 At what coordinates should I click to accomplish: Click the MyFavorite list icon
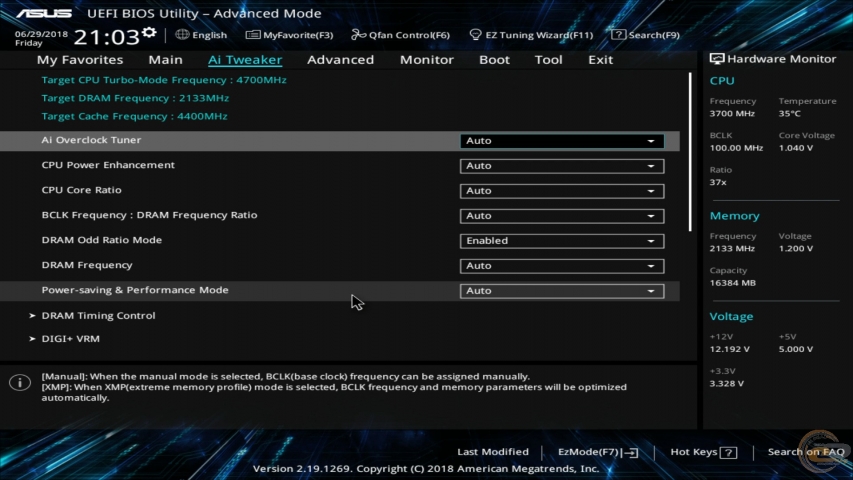pos(252,35)
